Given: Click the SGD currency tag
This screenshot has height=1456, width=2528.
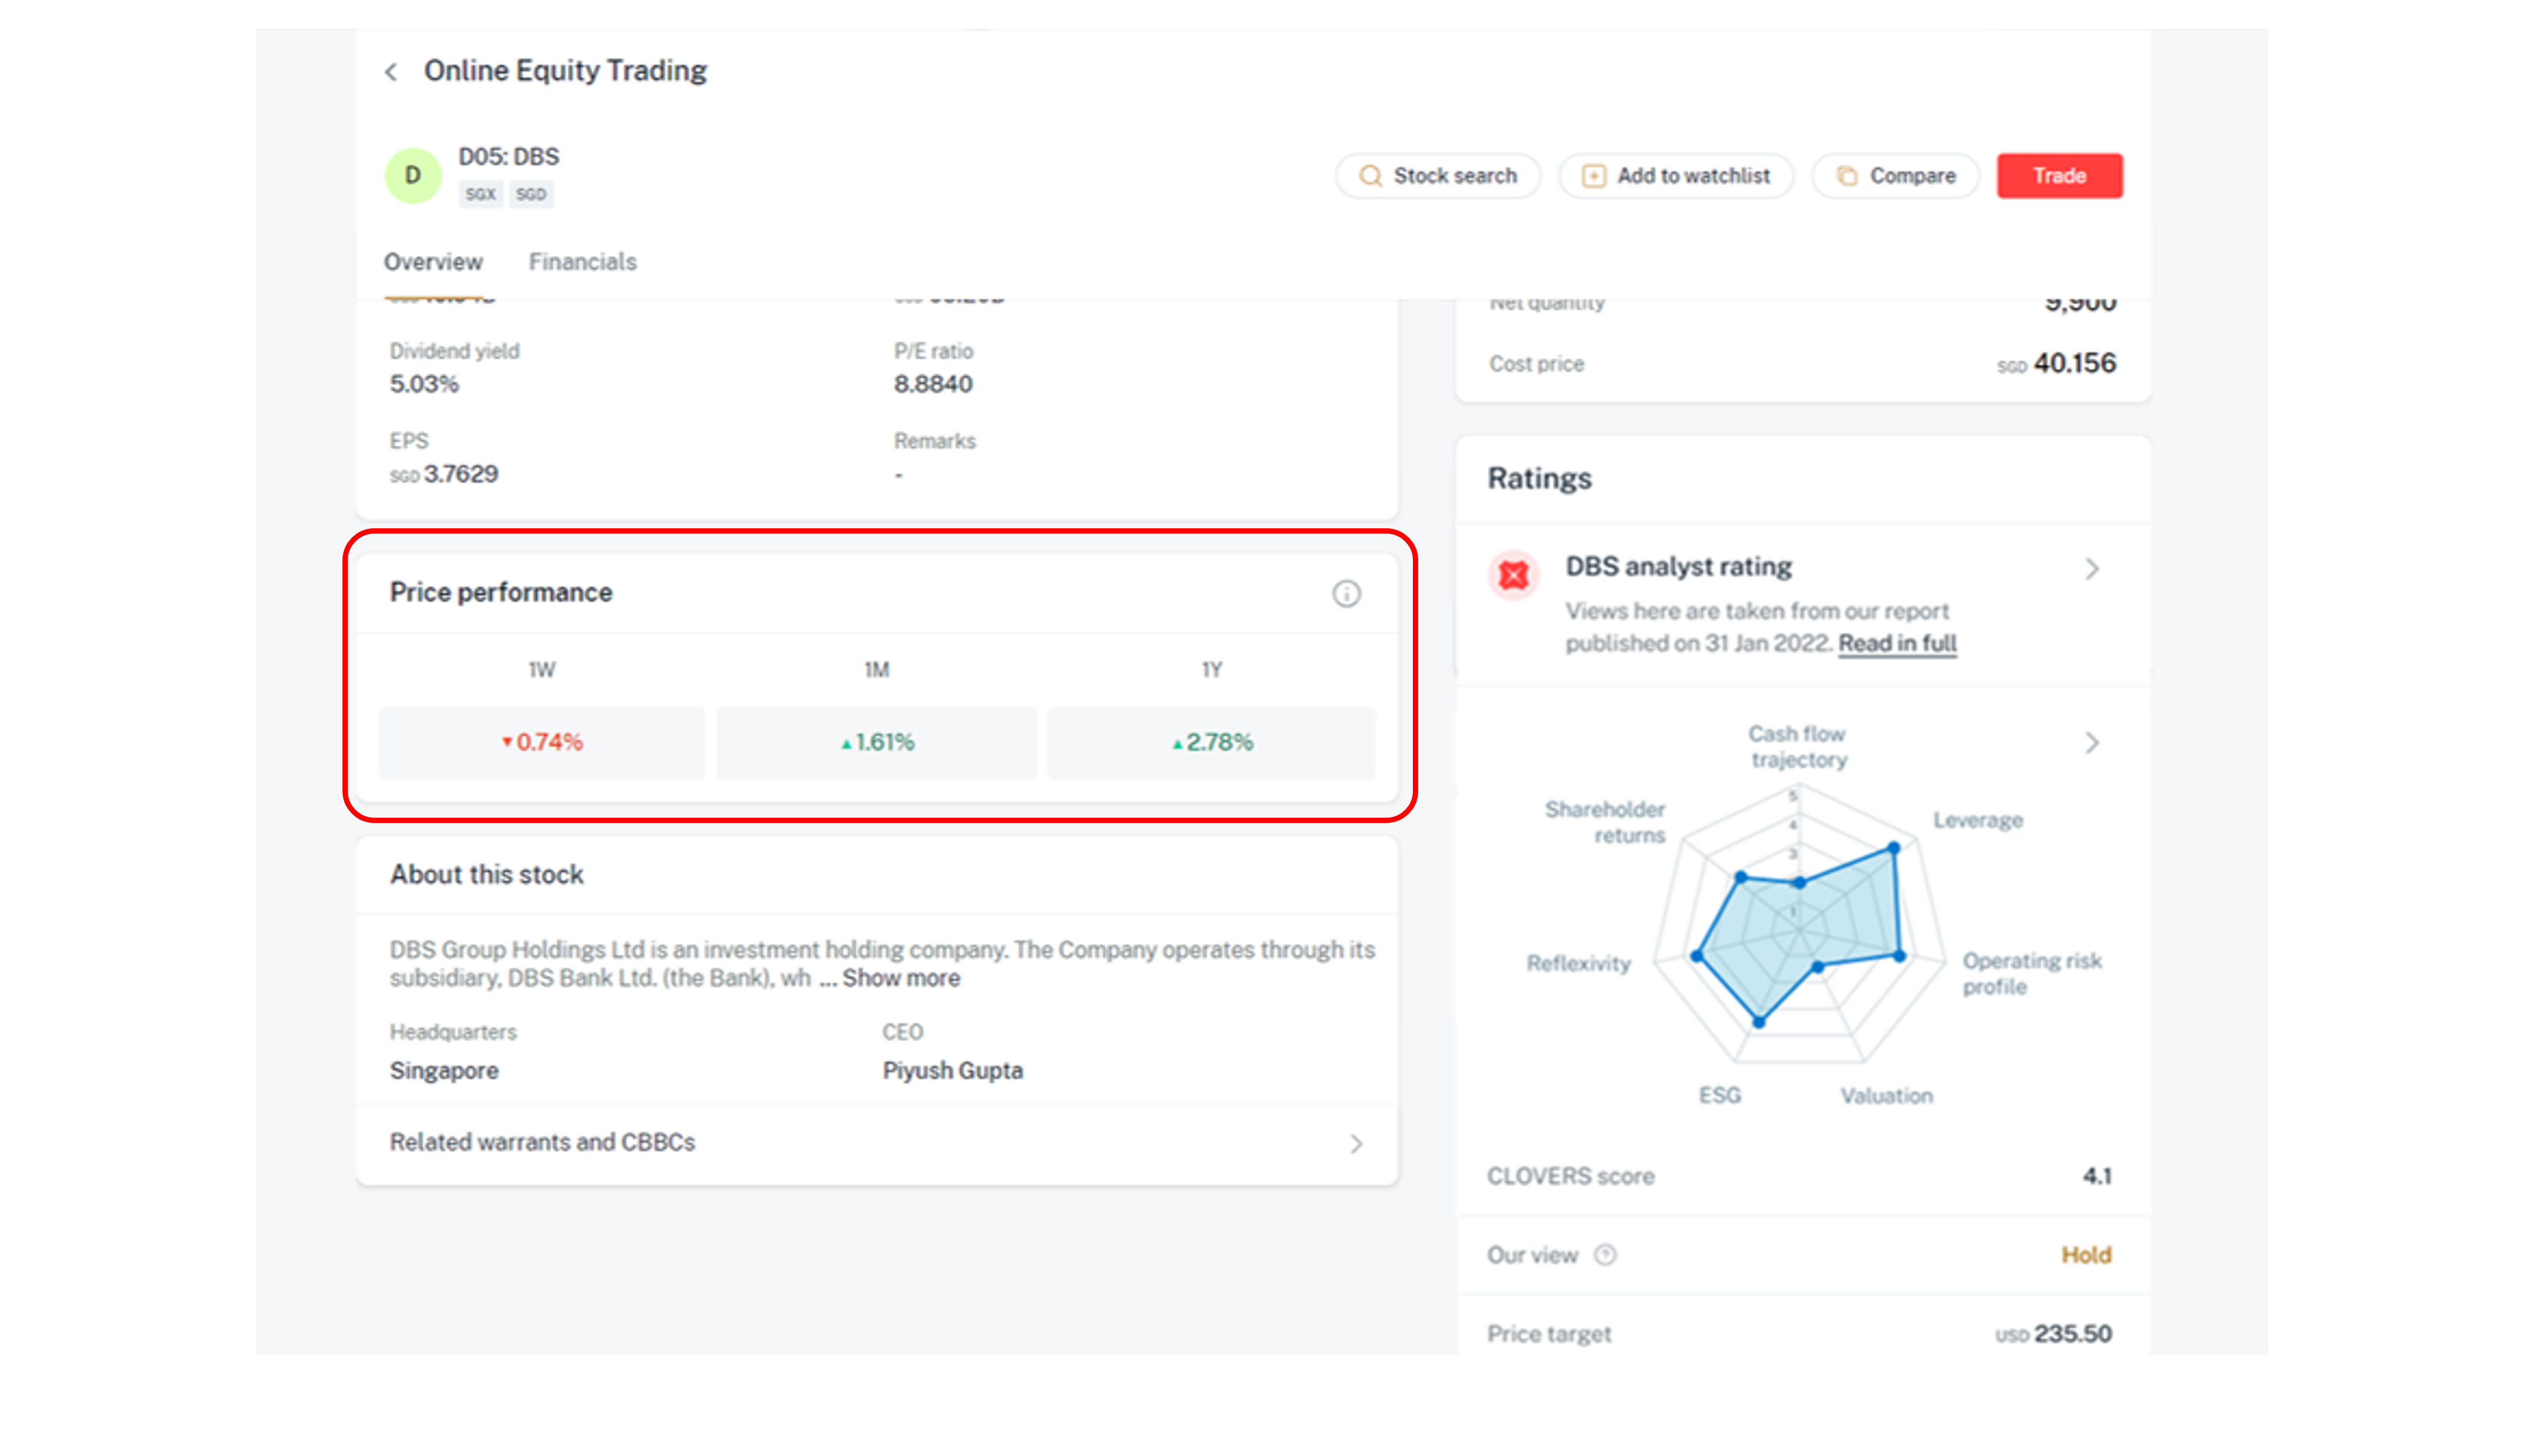Looking at the screenshot, I should click(531, 194).
